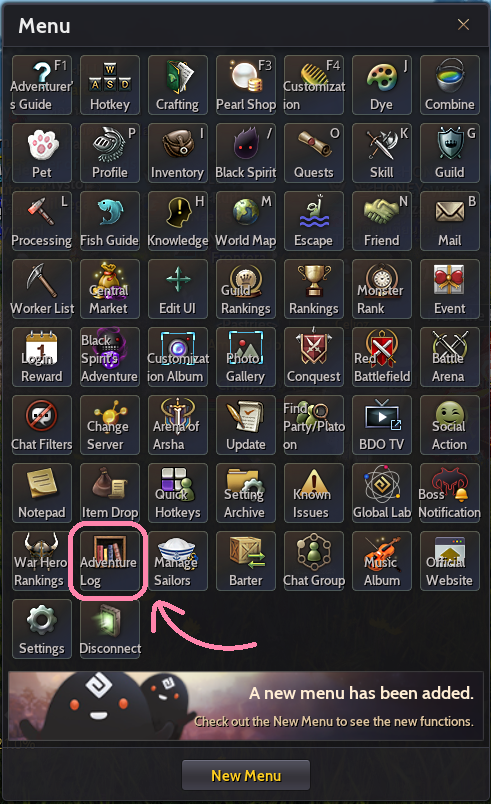Viewport: 491px width, 804px height.
Task: Click the new menu announcement banner
Action: (246, 706)
